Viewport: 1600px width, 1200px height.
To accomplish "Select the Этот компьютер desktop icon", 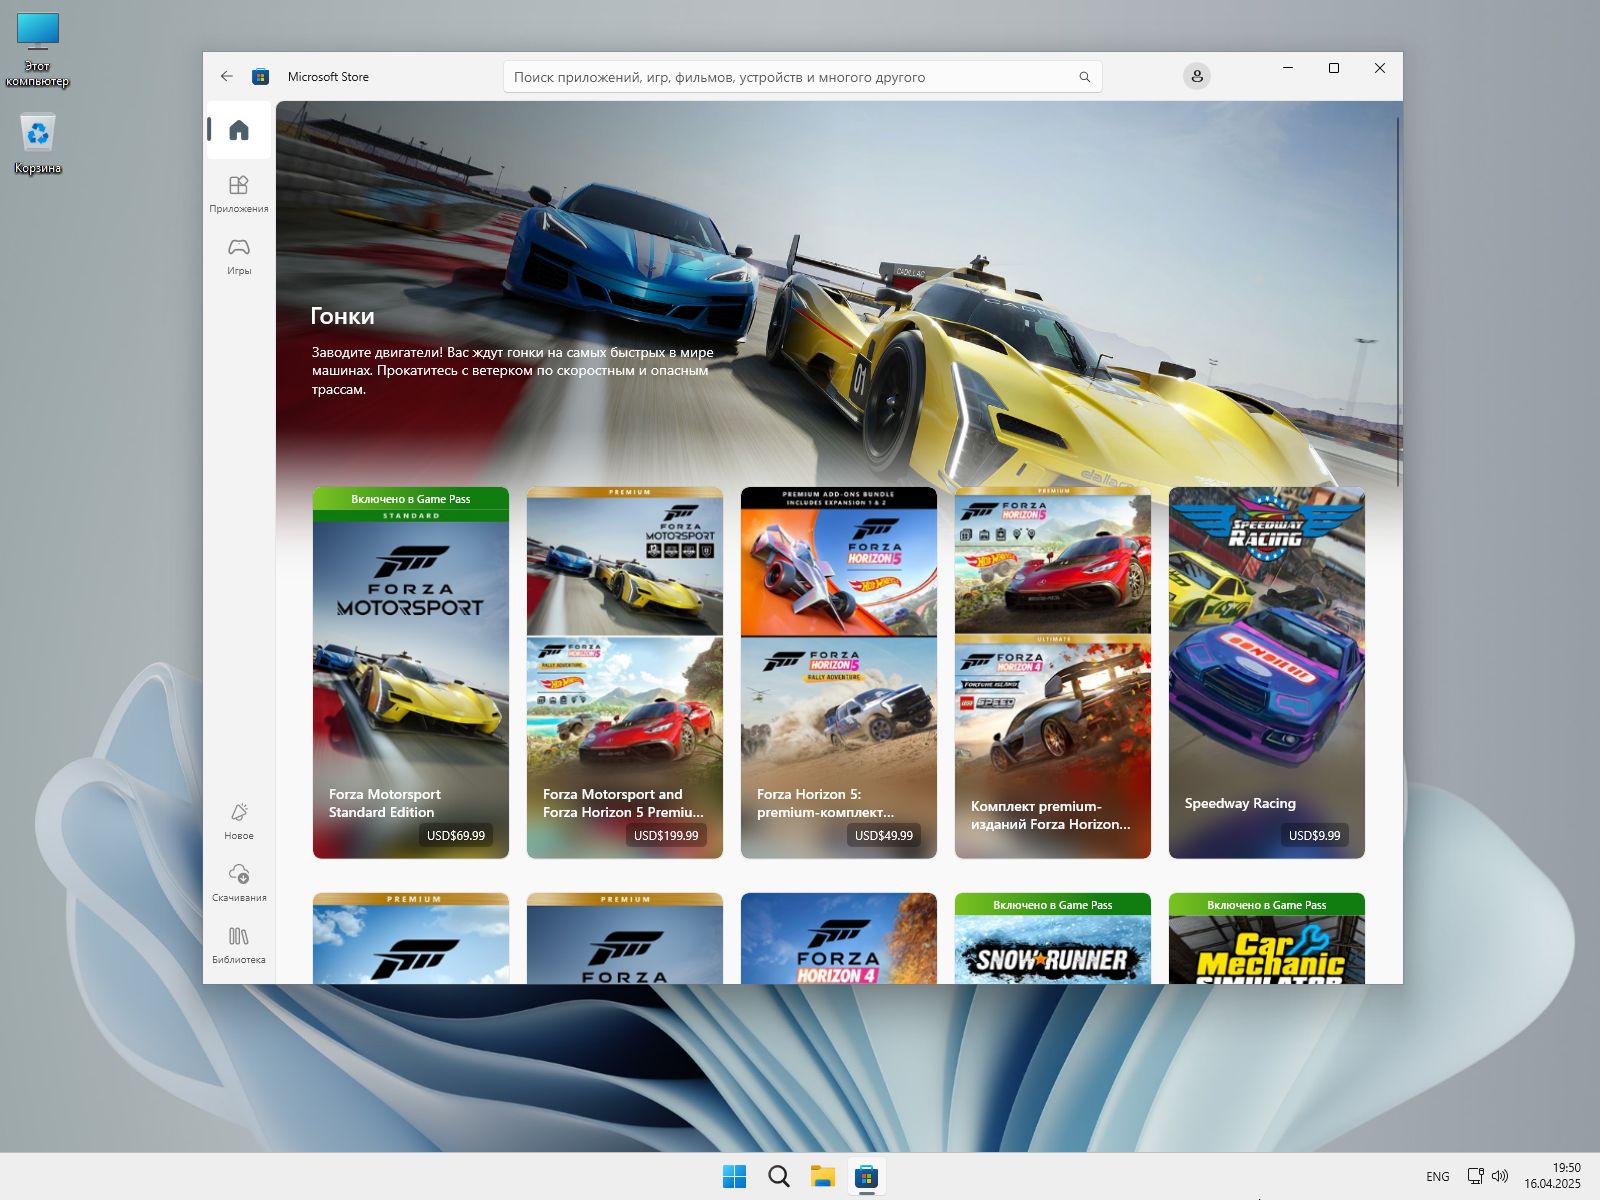I will pos(38,50).
